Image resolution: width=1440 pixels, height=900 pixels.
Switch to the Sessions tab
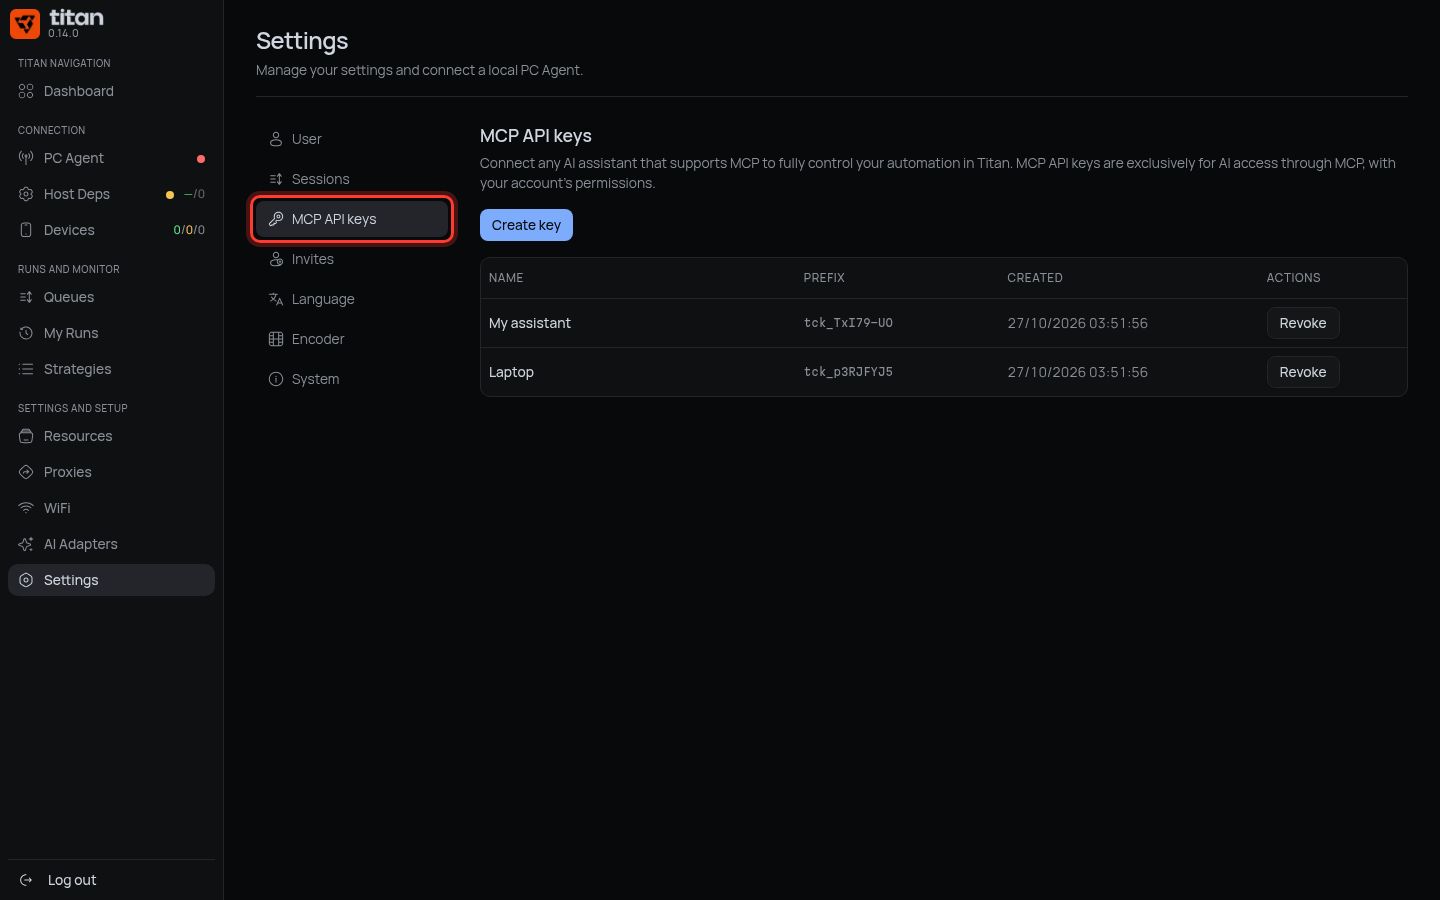point(352,179)
